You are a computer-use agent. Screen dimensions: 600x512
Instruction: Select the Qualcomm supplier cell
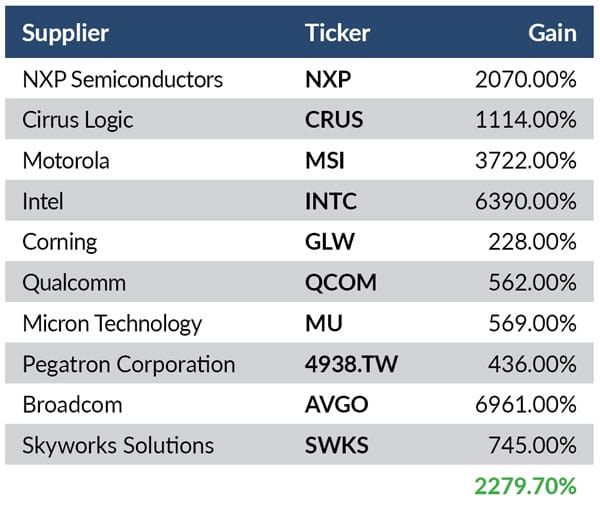click(72, 283)
